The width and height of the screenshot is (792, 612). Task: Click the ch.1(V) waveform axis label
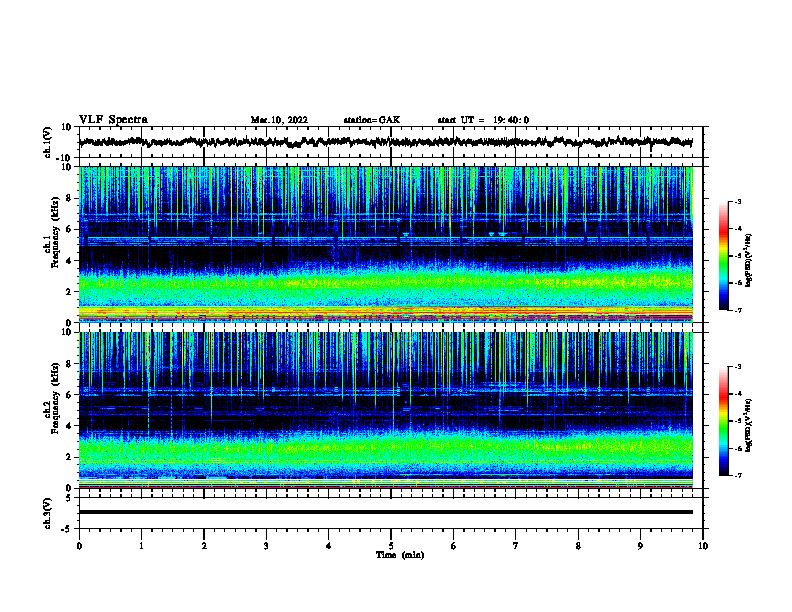(x=48, y=142)
